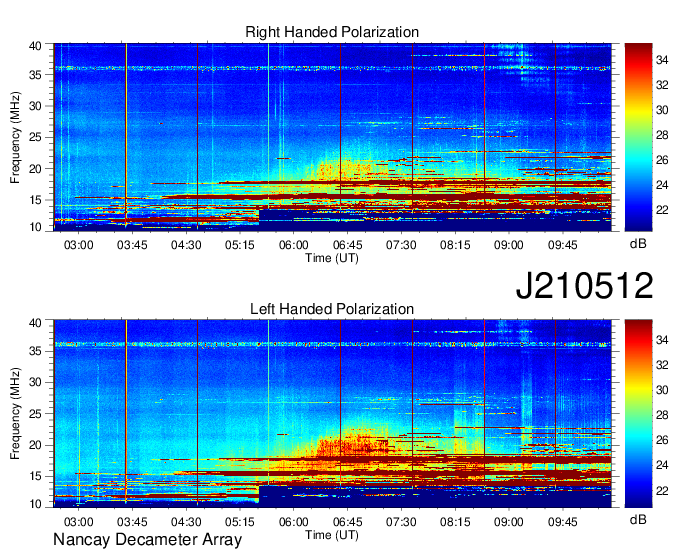
Task: Click "Frequency (MHz)" axis label of Right Handed plot
Action: pyautogui.click(x=15, y=137)
